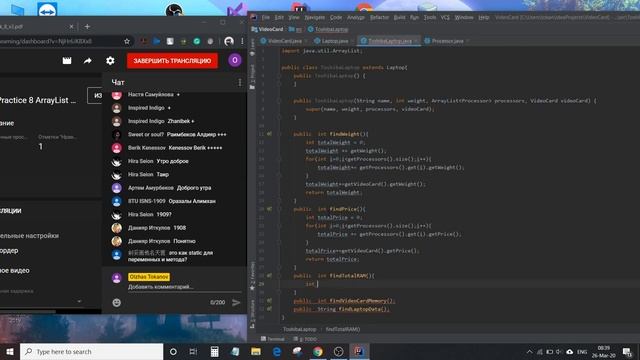This screenshot has height=360, width=640.
Task: Click findPrice implementation gutter icon
Action: coord(269,209)
